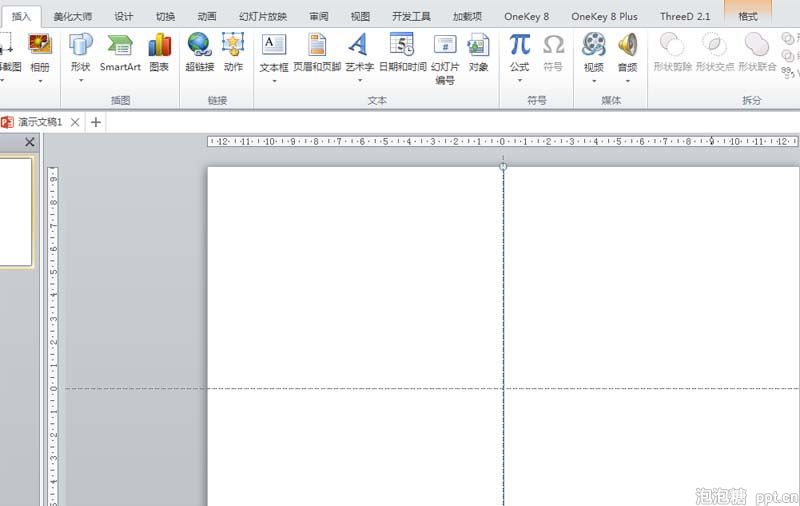
Task: Click the Symbol (符号) omega icon
Action: pyautogui.click(x=553, y=45)
